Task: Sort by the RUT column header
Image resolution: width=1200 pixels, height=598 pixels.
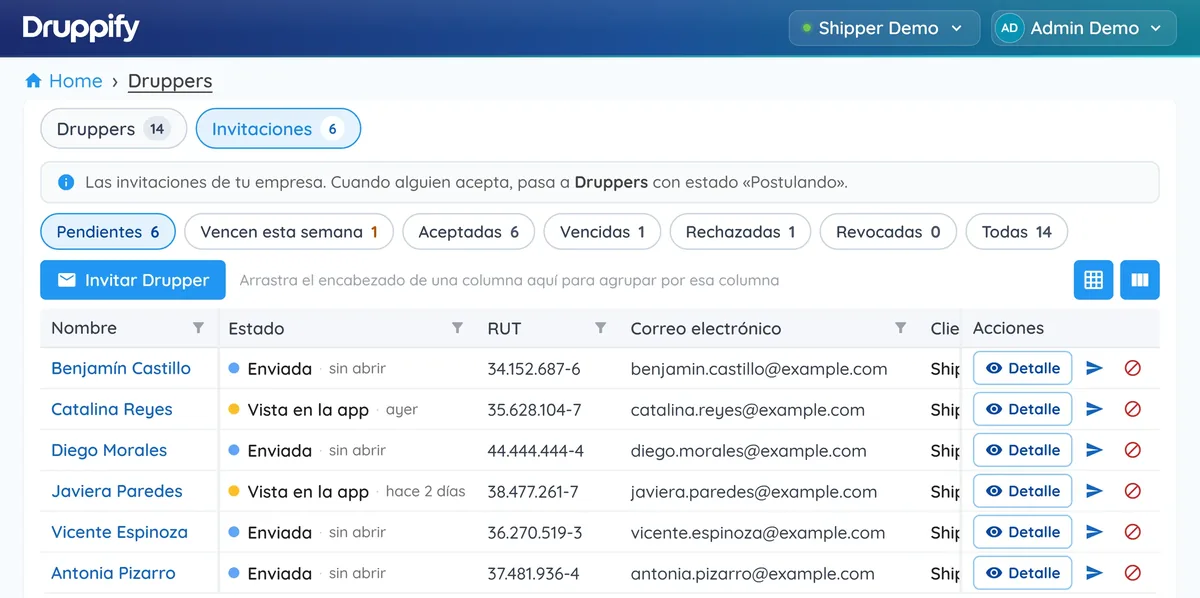Action: click(x=504, y=328)
